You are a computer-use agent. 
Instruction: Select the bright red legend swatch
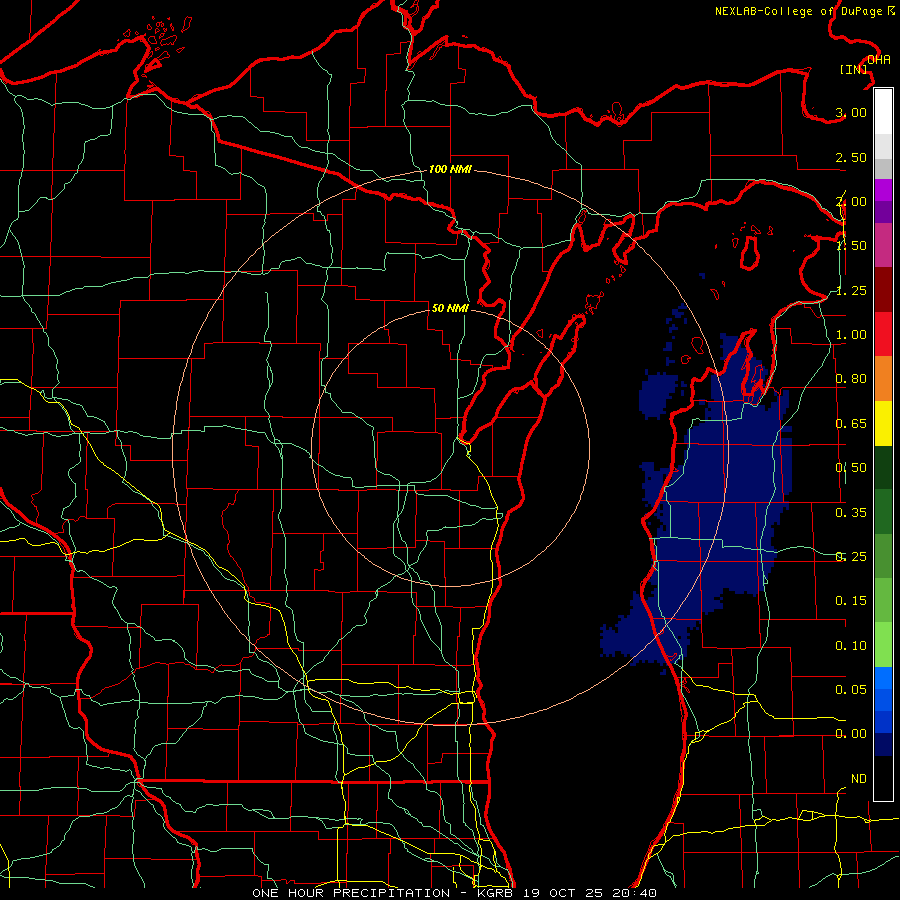pos(883,334)
